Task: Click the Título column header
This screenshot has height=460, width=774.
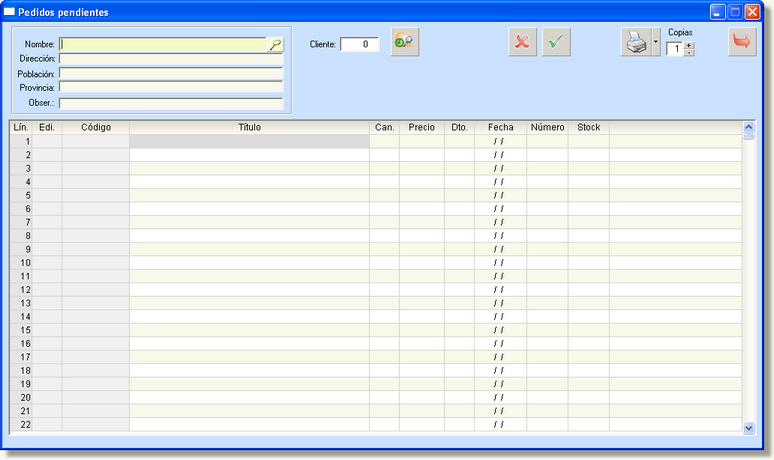Action: point(249,127)
